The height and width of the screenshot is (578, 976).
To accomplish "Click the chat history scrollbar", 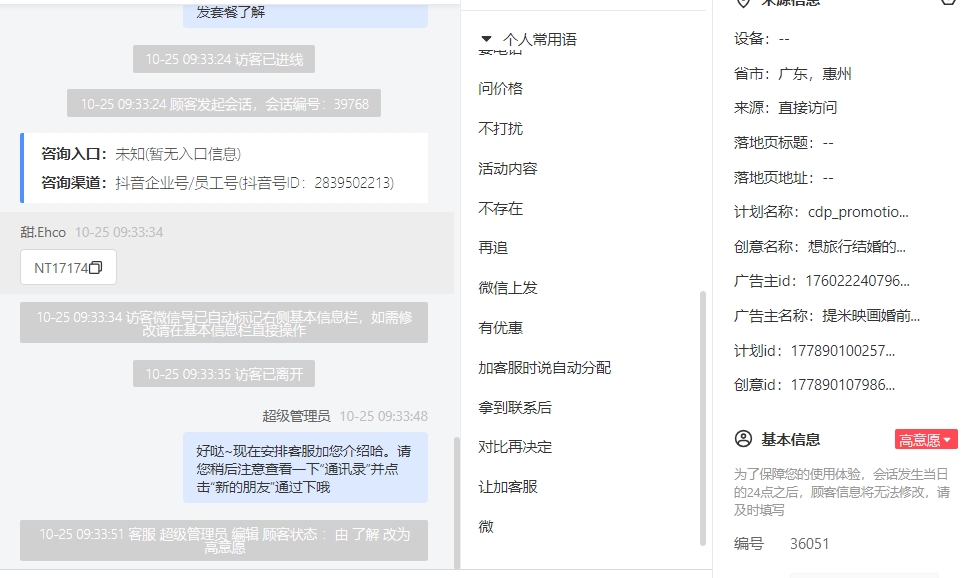I will point(457,503).
